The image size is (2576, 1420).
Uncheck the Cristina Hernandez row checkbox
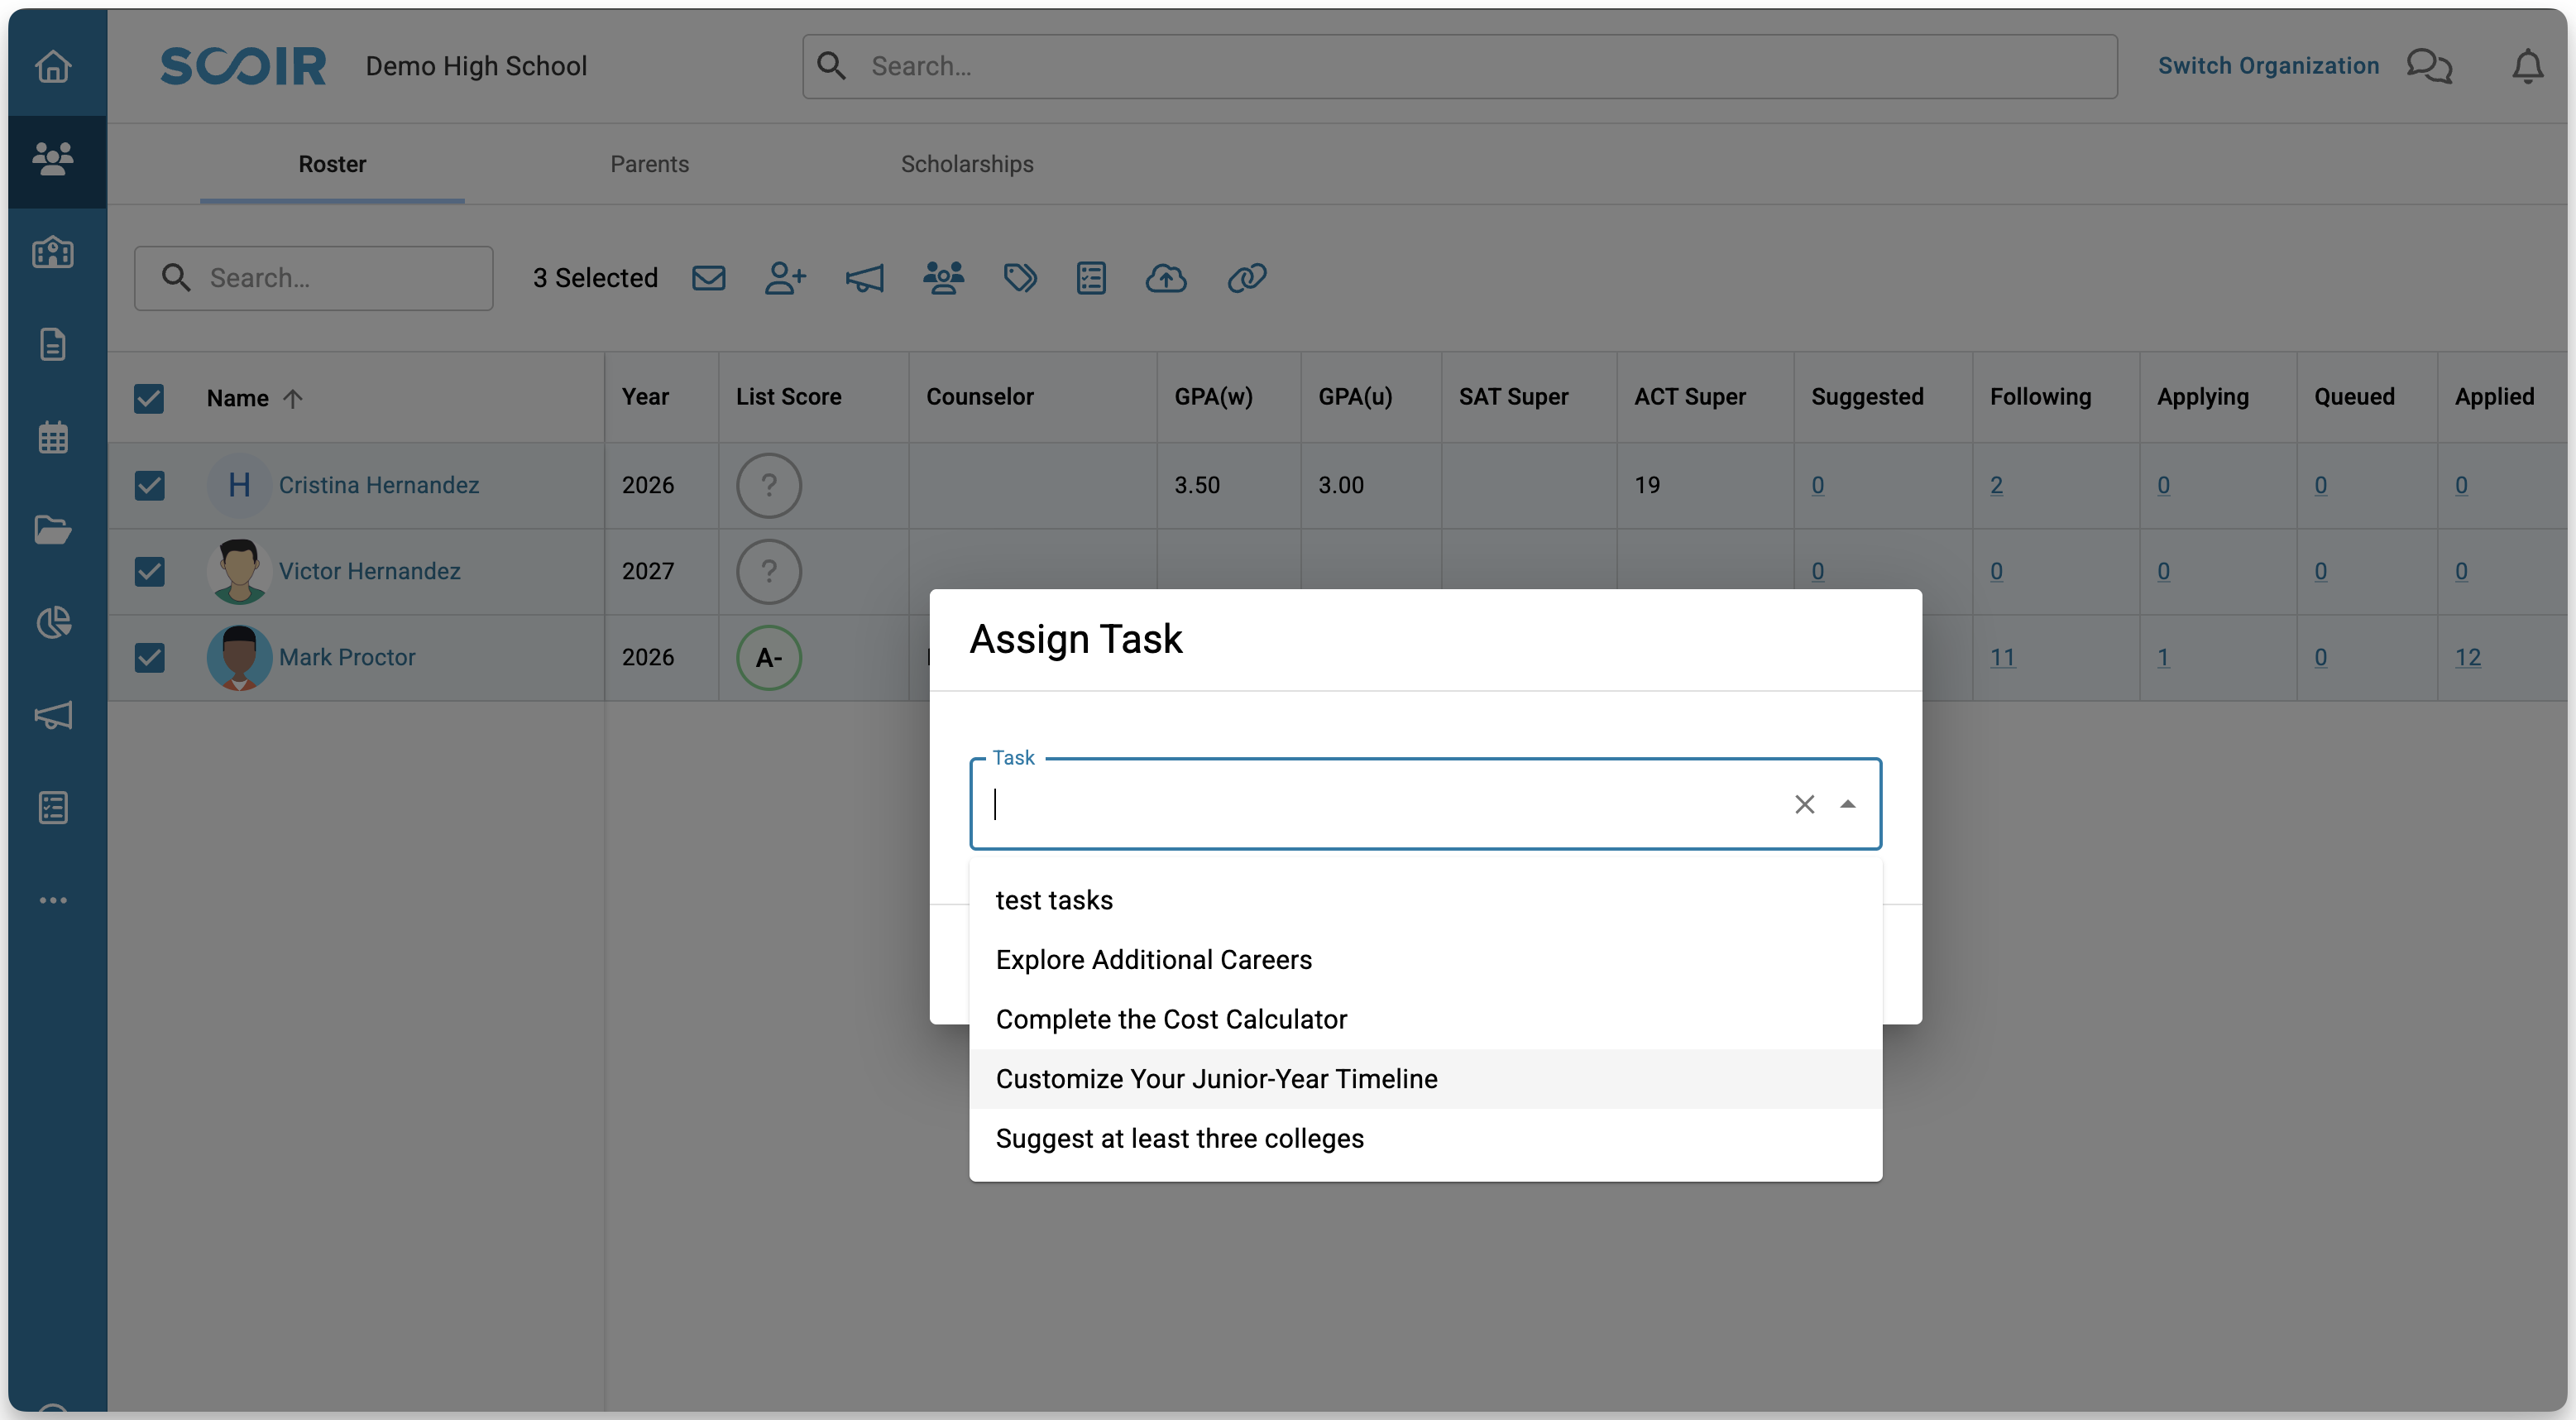point(149,485)
